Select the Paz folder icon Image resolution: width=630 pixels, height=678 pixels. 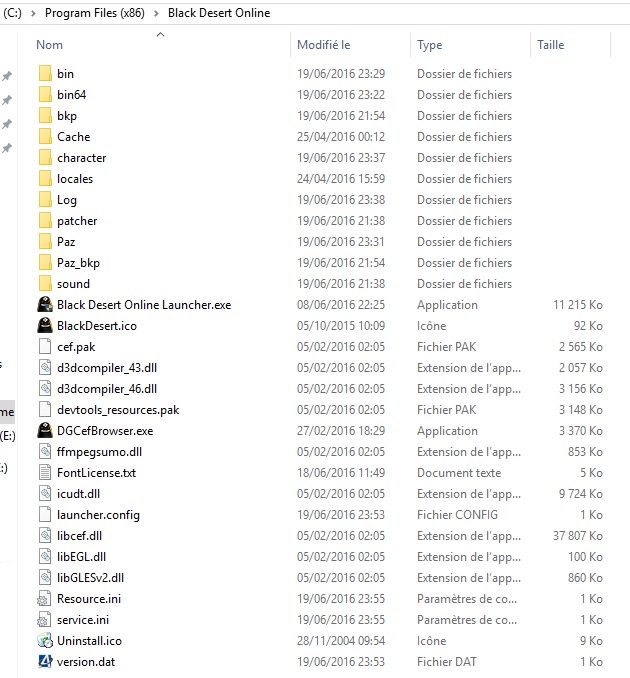[44, 242]
